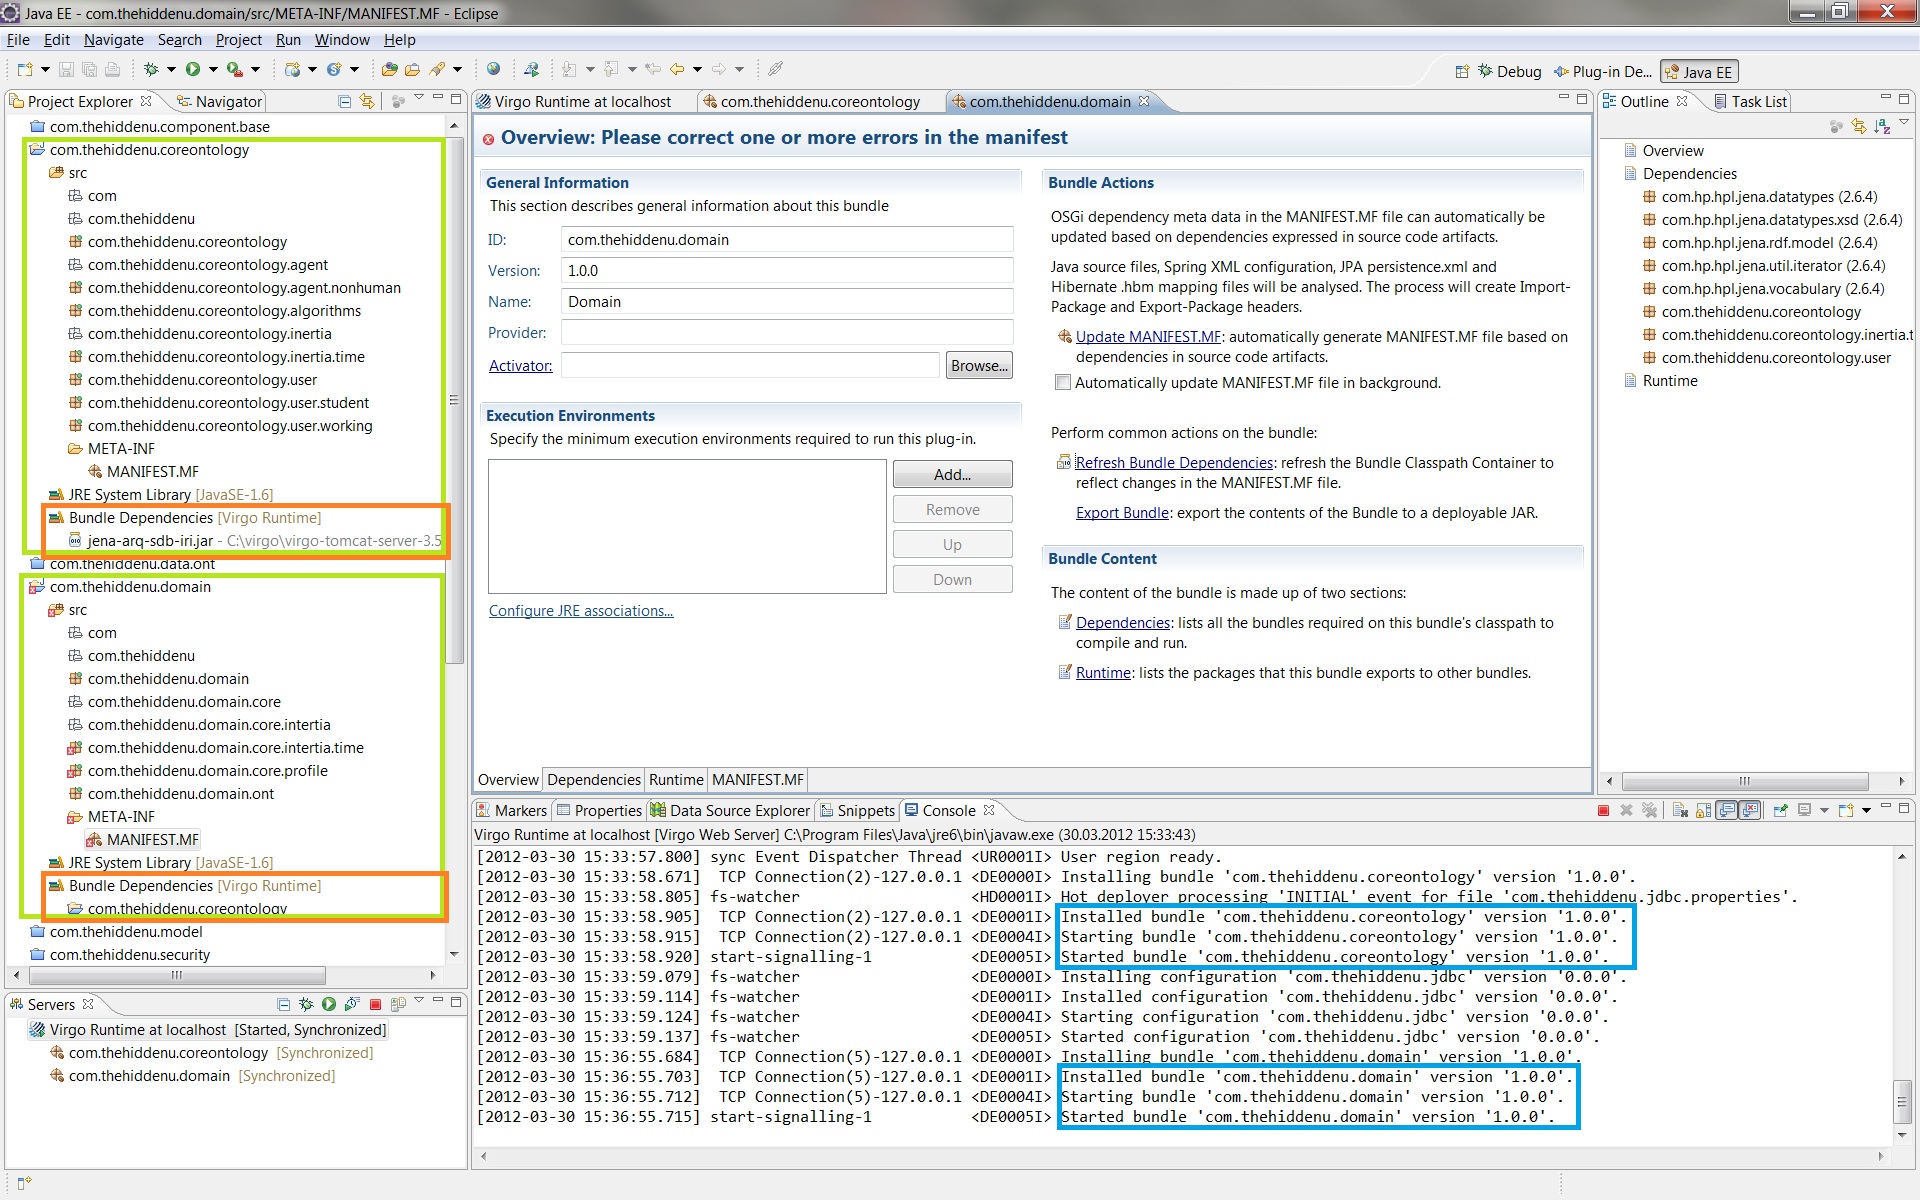The image size is (1920, 1200).
Task: Open the File menu
Action: [18, 40]
